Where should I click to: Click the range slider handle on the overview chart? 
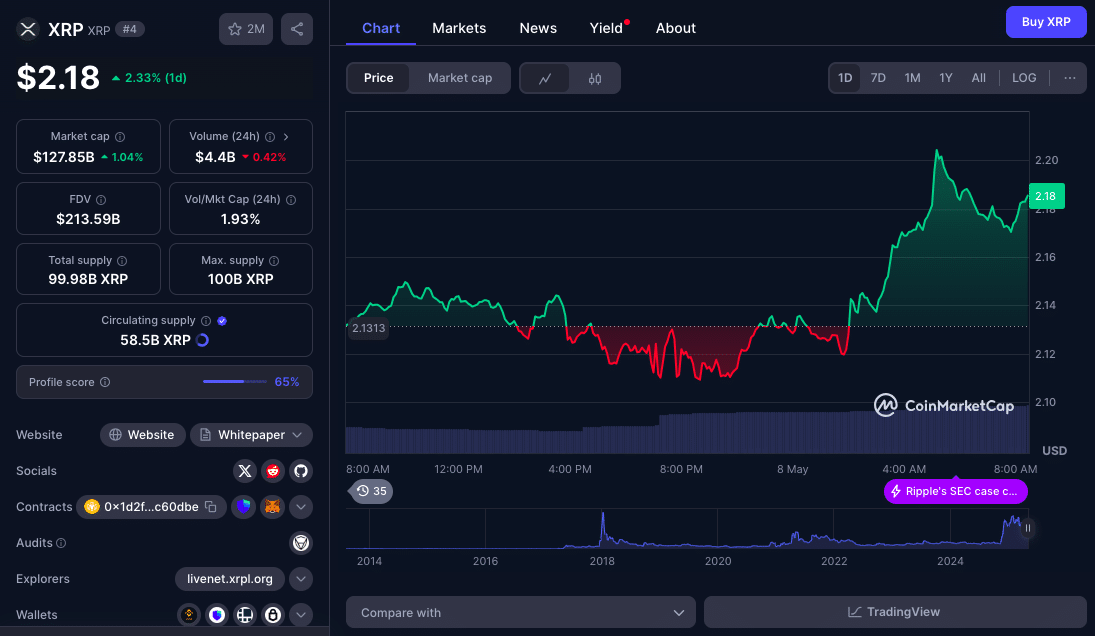tap(1027, 528)
